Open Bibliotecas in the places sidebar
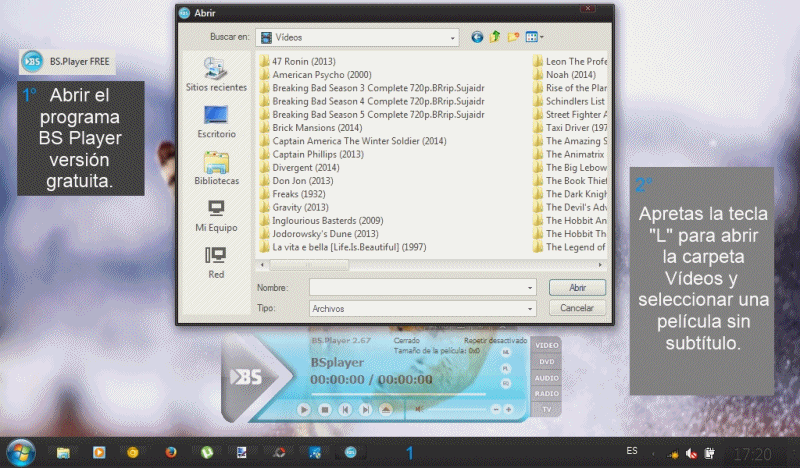This screenshot has width=800, height=468. [216, 168]
